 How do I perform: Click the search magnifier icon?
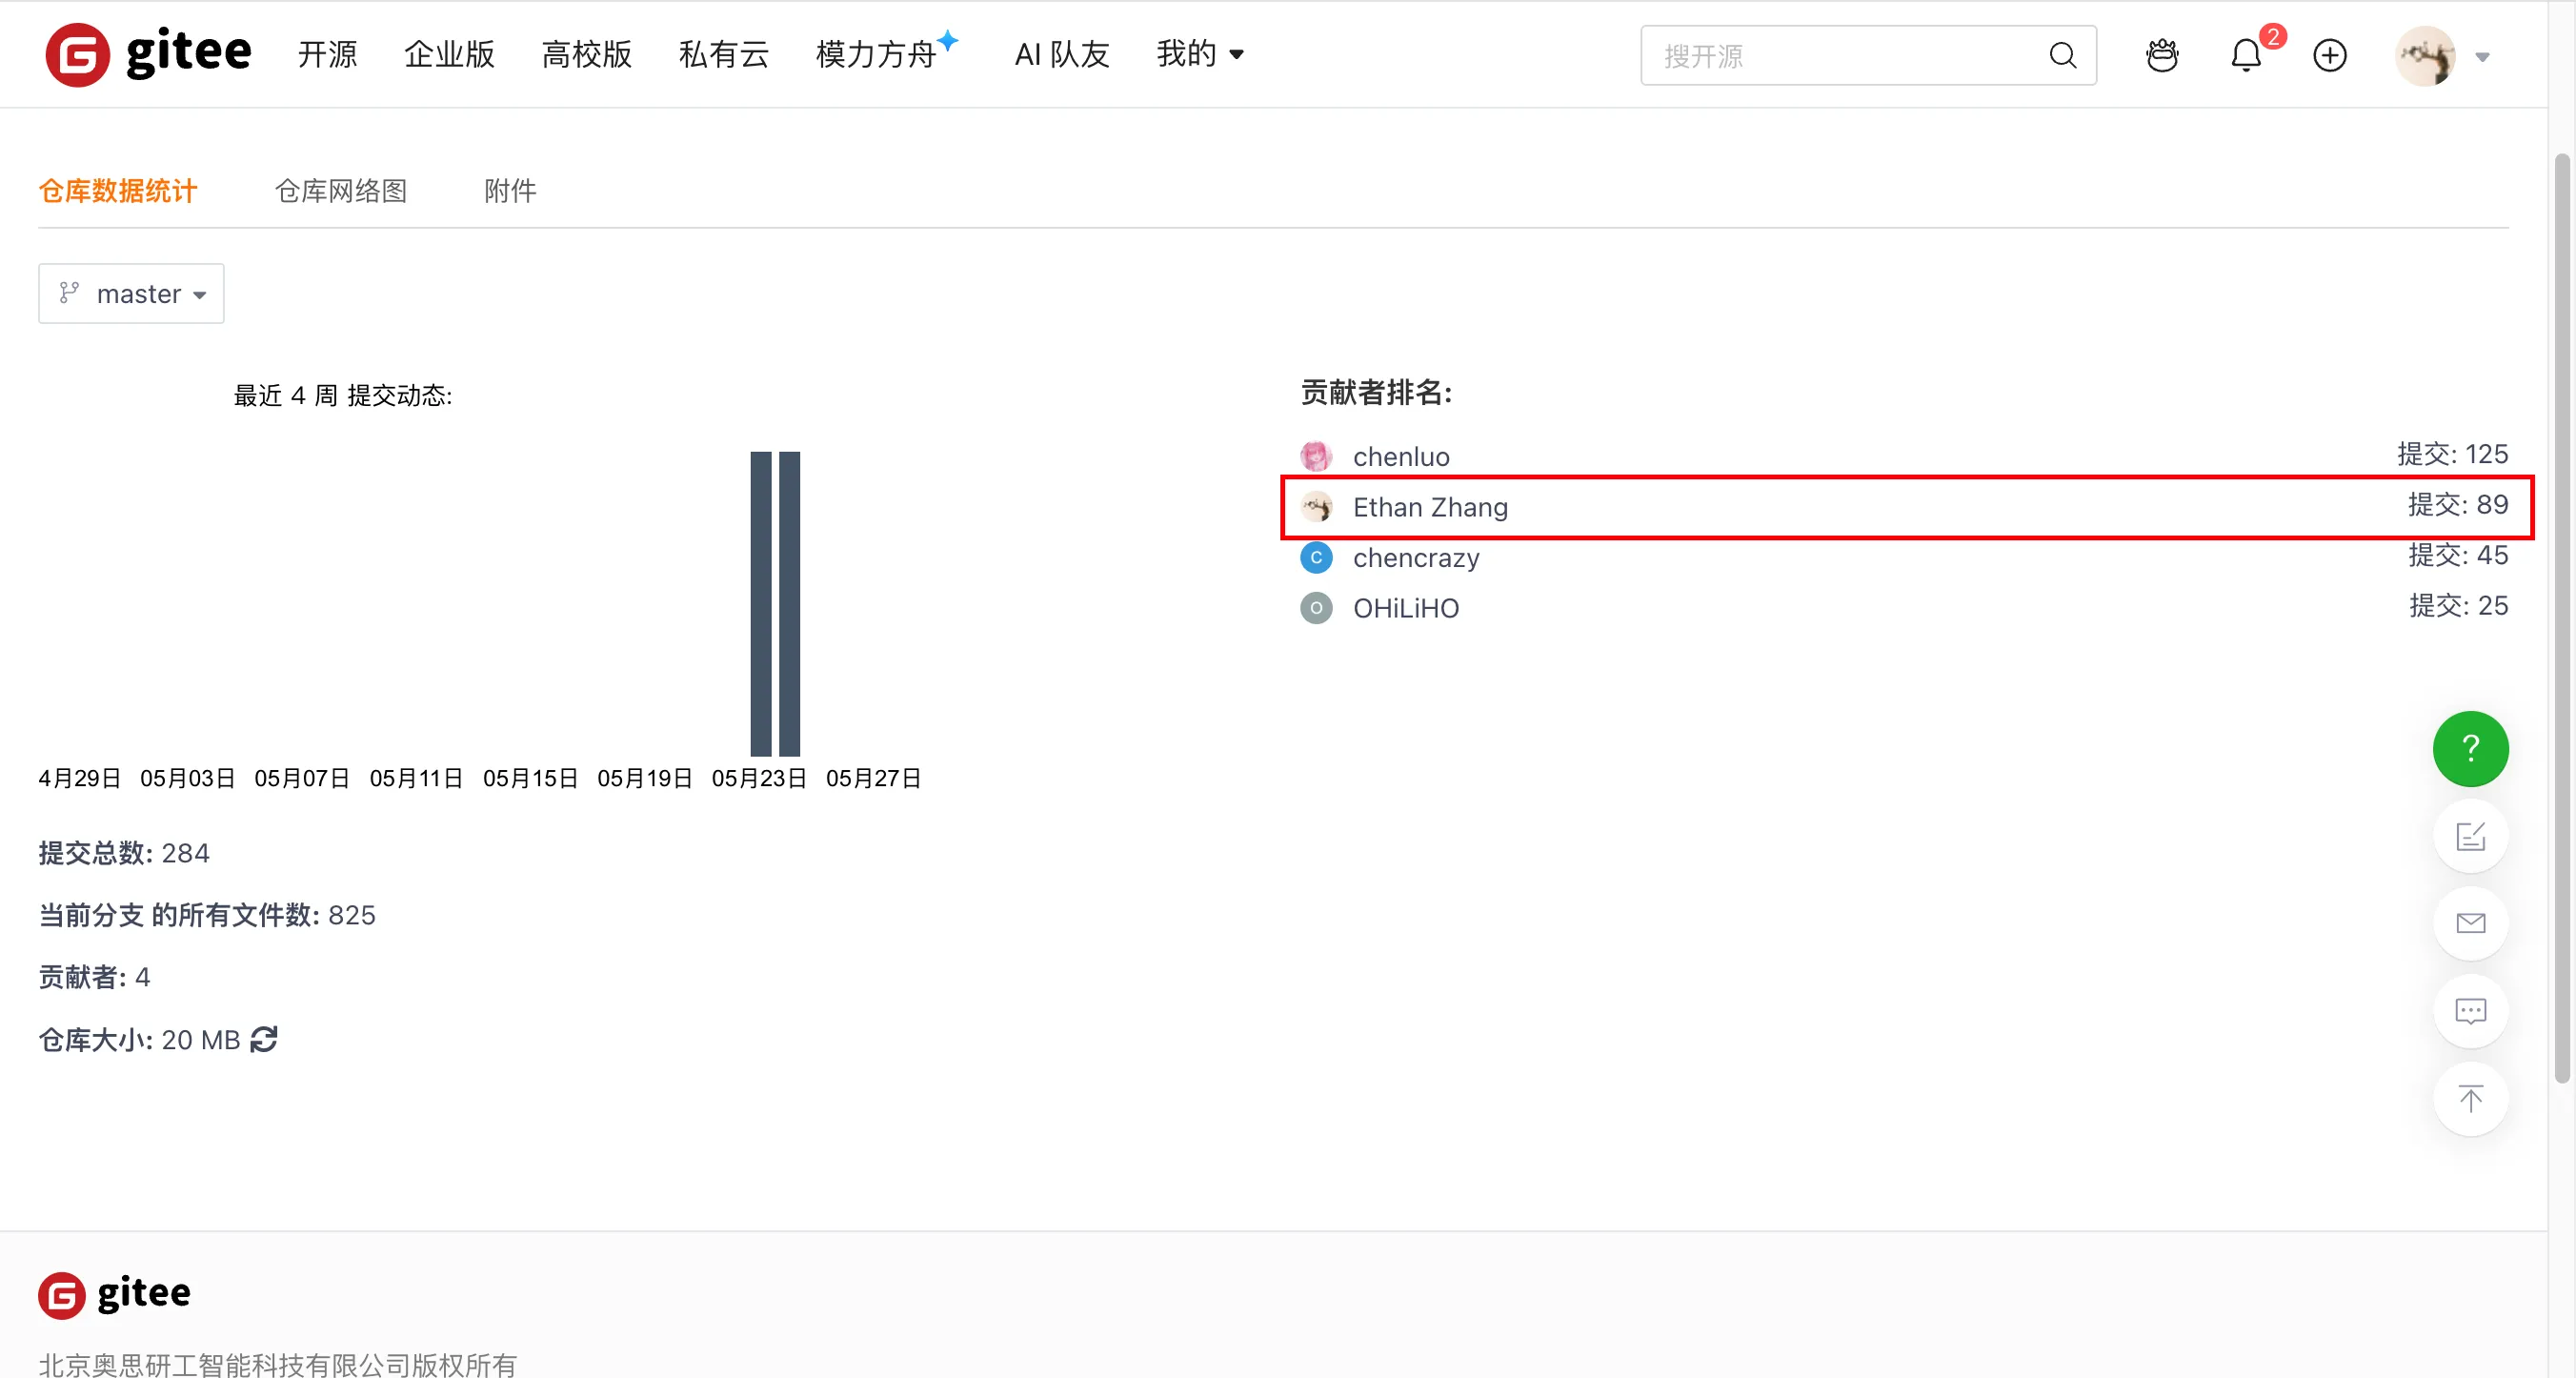[2062, 55]
